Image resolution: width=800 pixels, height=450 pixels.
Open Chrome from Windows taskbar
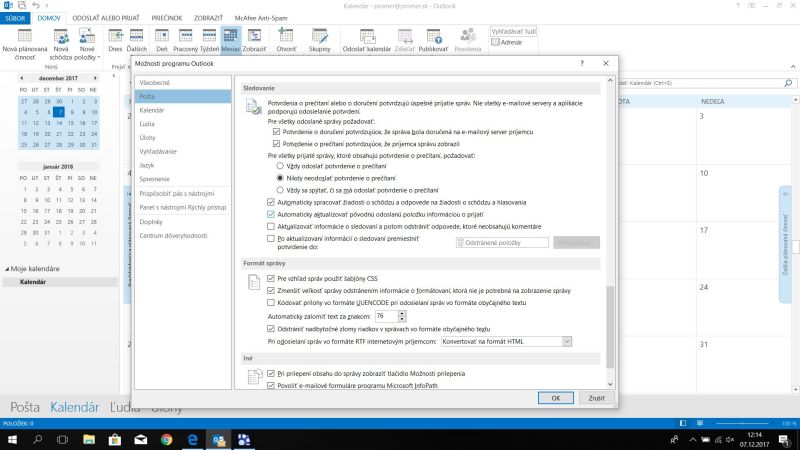pos(166,439)
